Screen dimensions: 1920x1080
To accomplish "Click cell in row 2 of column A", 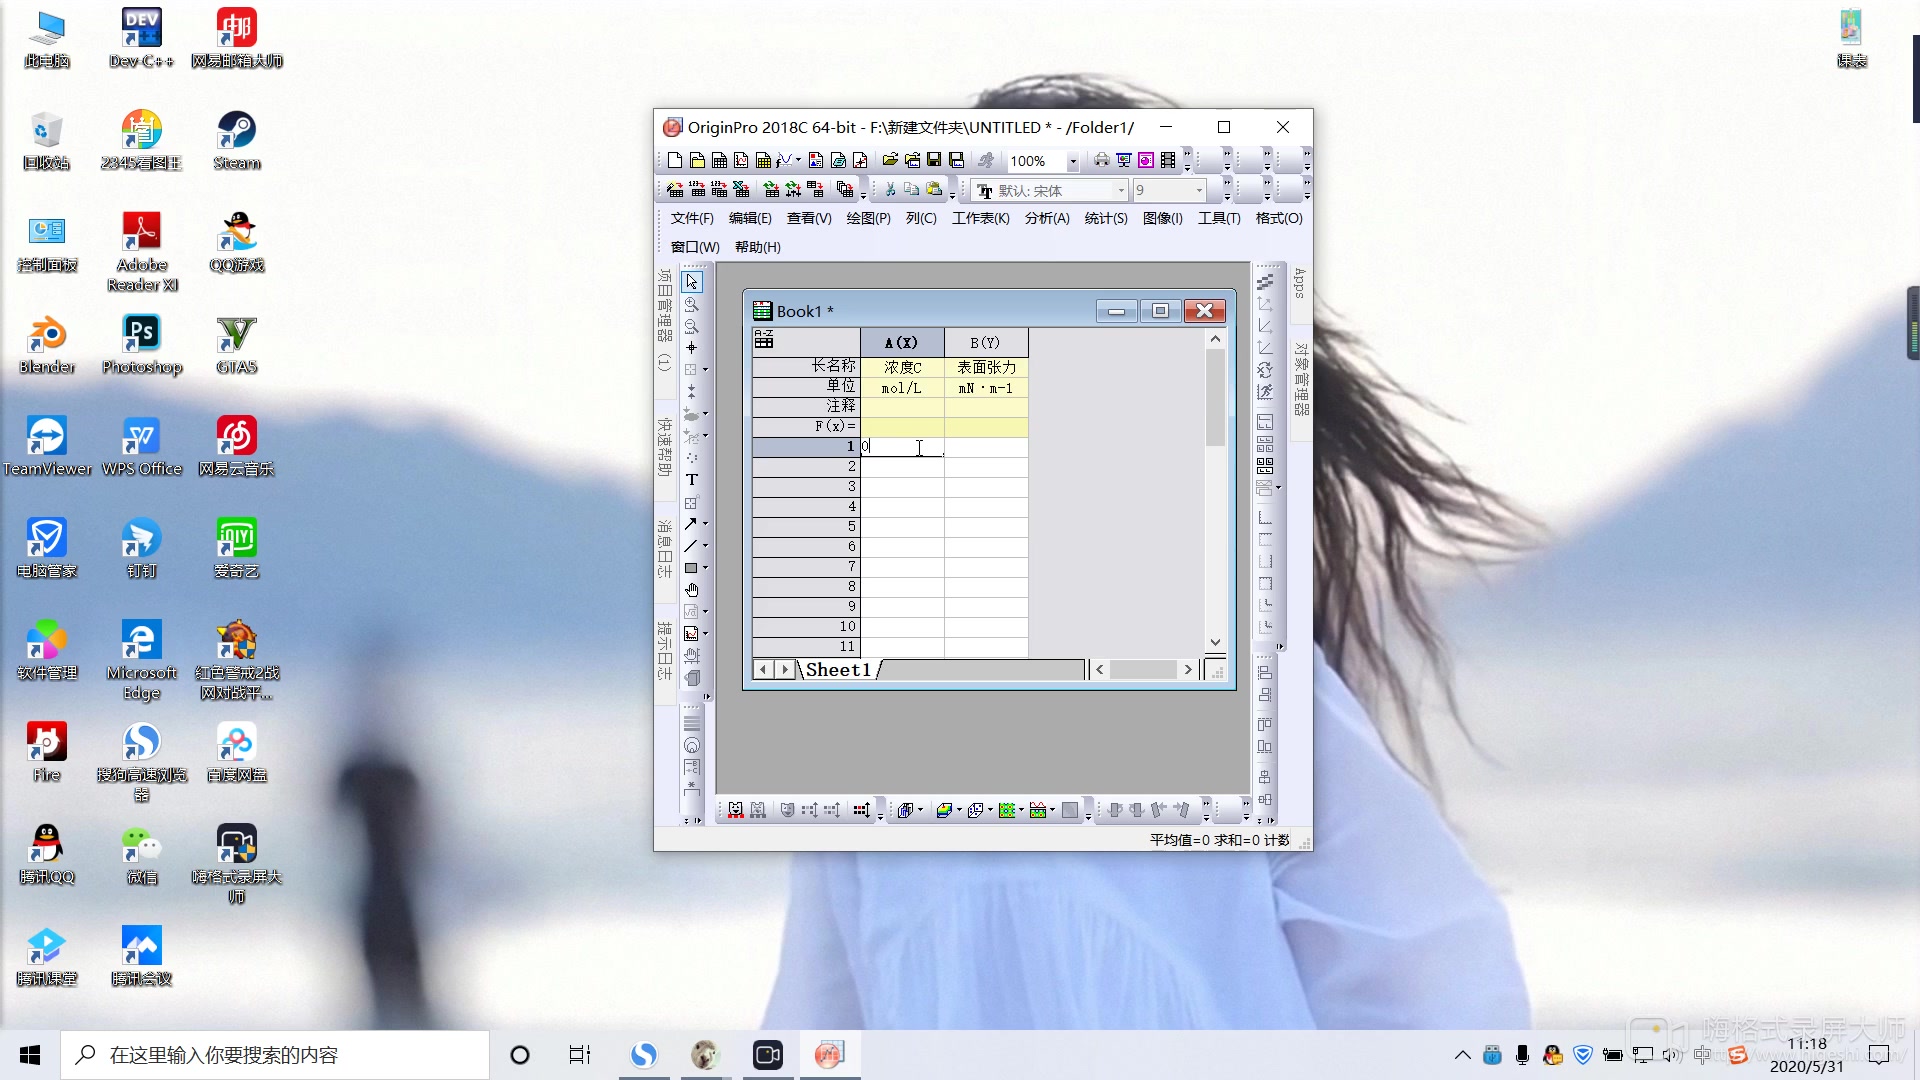I will point(902,467).
